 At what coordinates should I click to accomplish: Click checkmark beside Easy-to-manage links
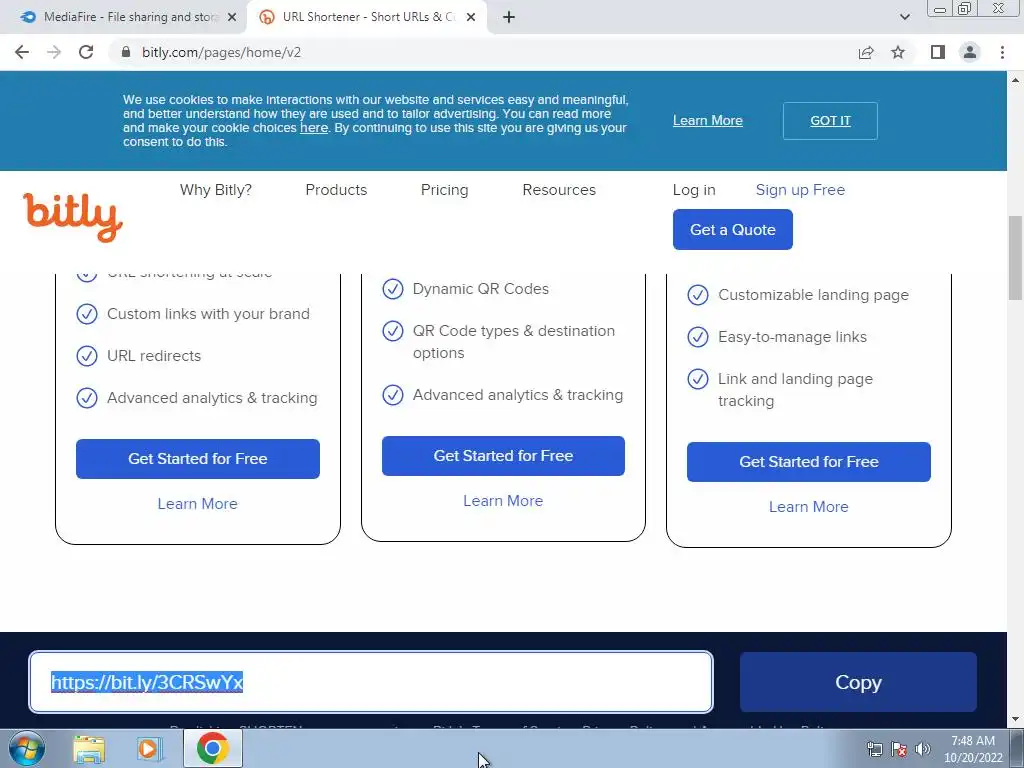point(697,337)
